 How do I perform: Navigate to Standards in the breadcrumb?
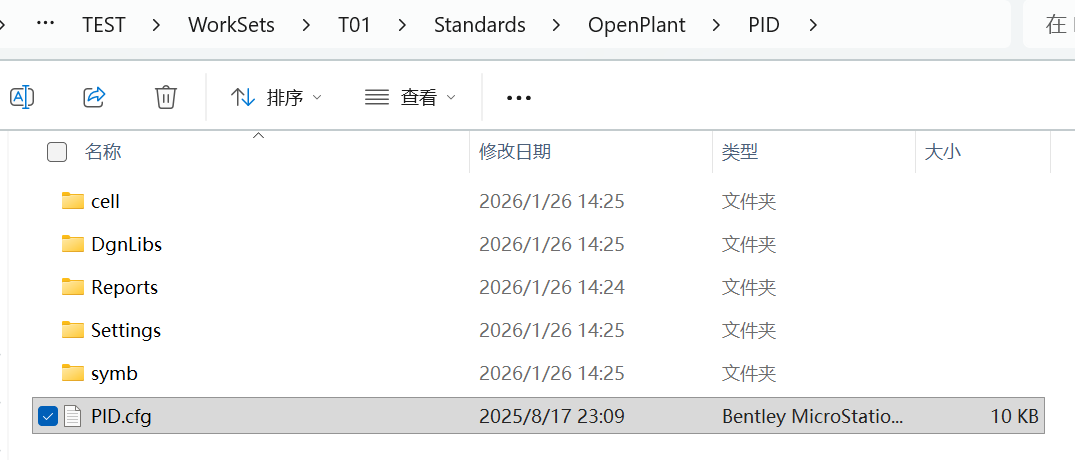[479, 25]
